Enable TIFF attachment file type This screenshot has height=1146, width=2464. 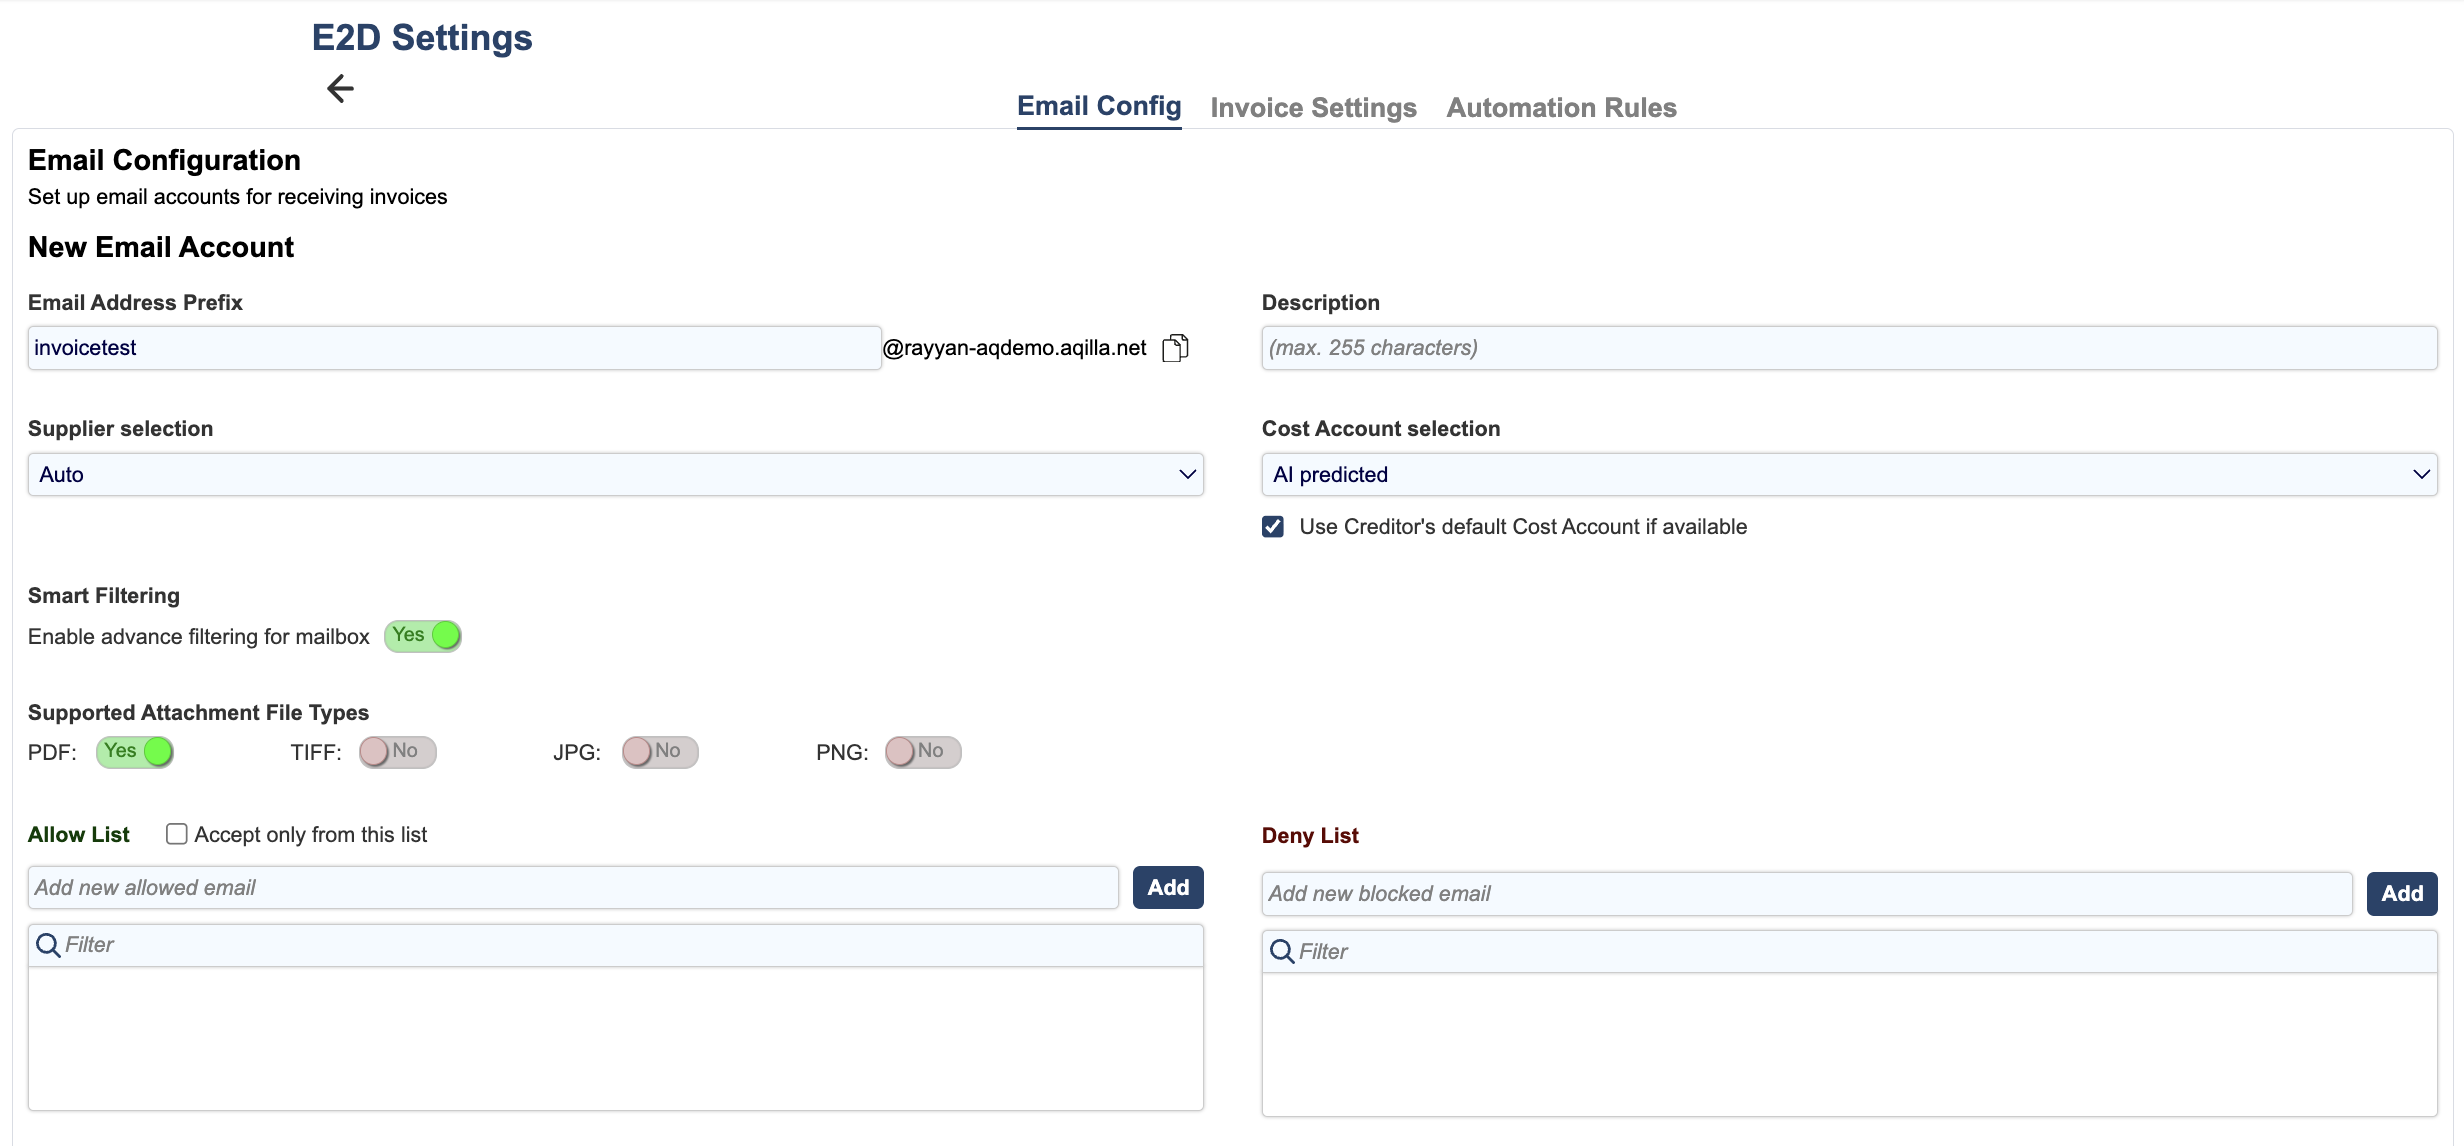coord(397,752)
